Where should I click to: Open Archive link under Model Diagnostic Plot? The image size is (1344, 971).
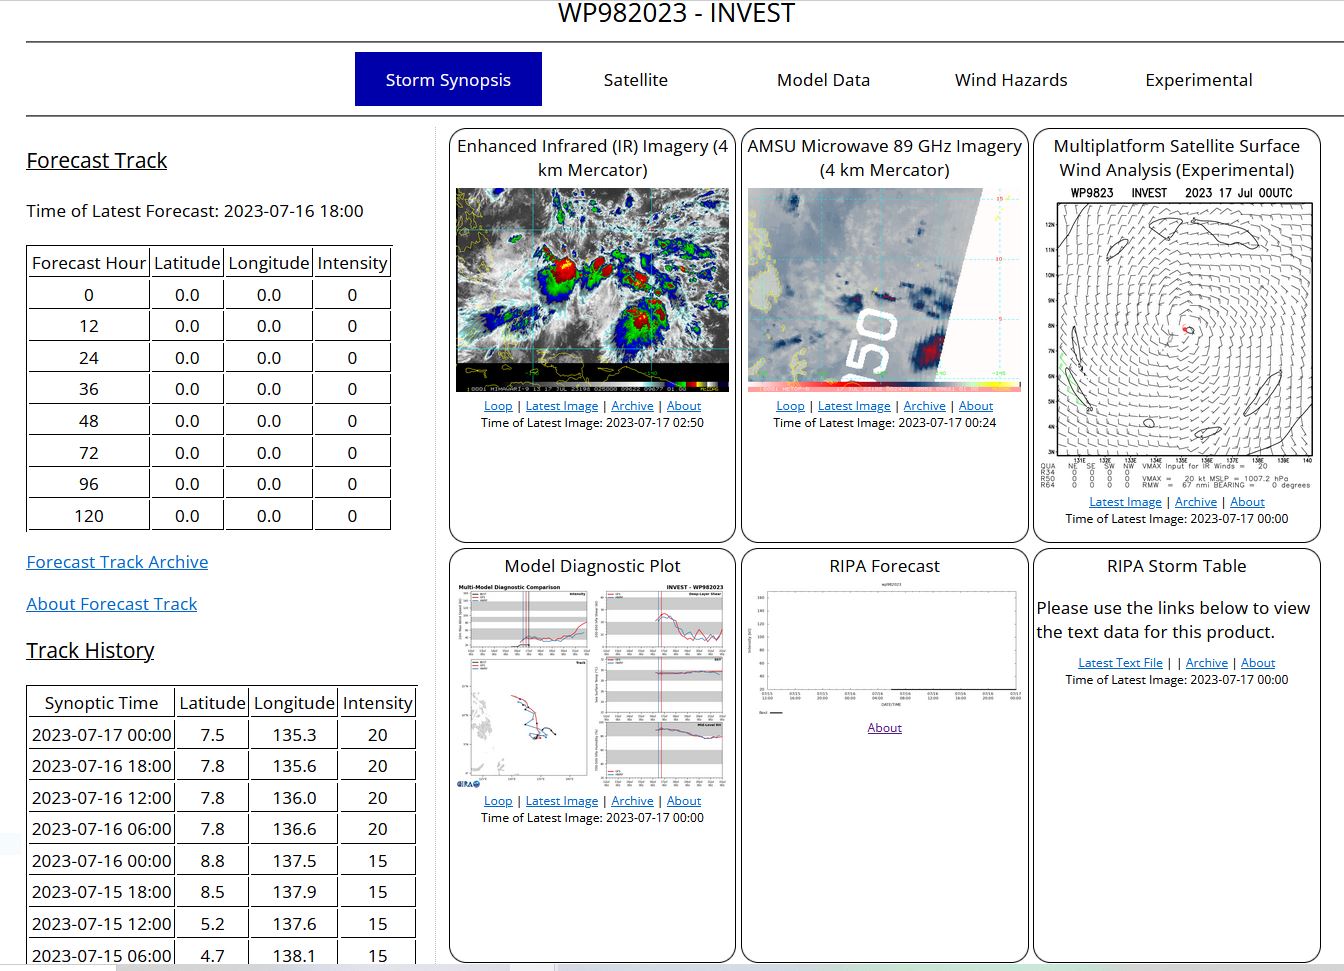[x=632, y=801]
